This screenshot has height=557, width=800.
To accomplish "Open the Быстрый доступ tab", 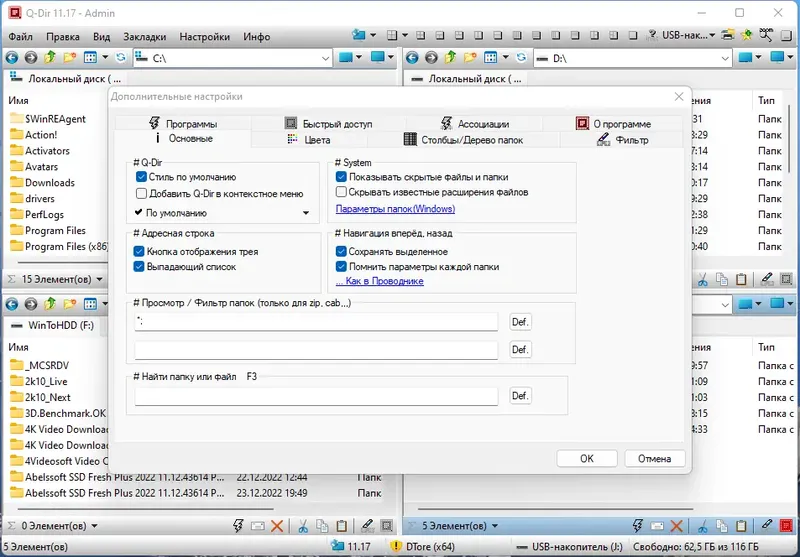I will coord(328,124).
